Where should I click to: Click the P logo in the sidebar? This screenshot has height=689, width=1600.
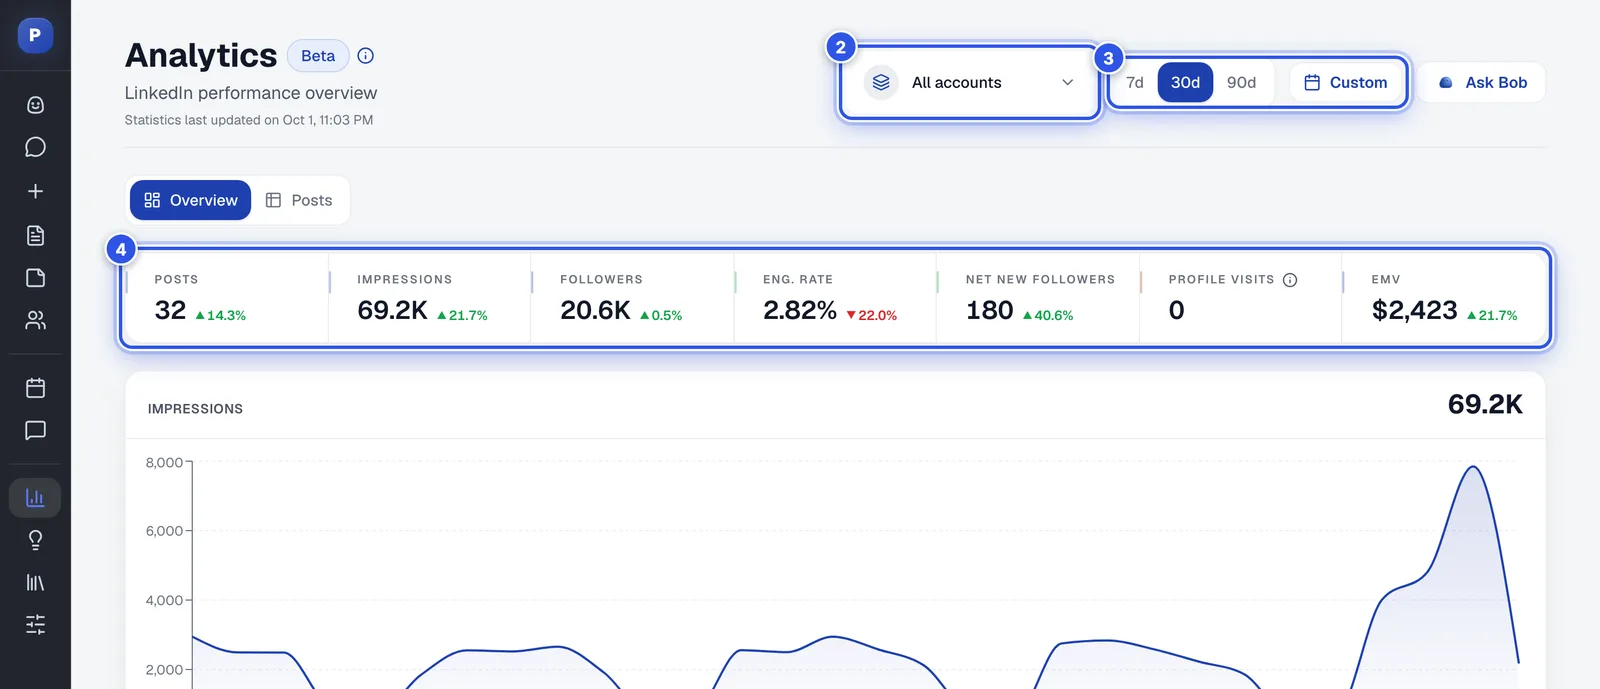35,35
